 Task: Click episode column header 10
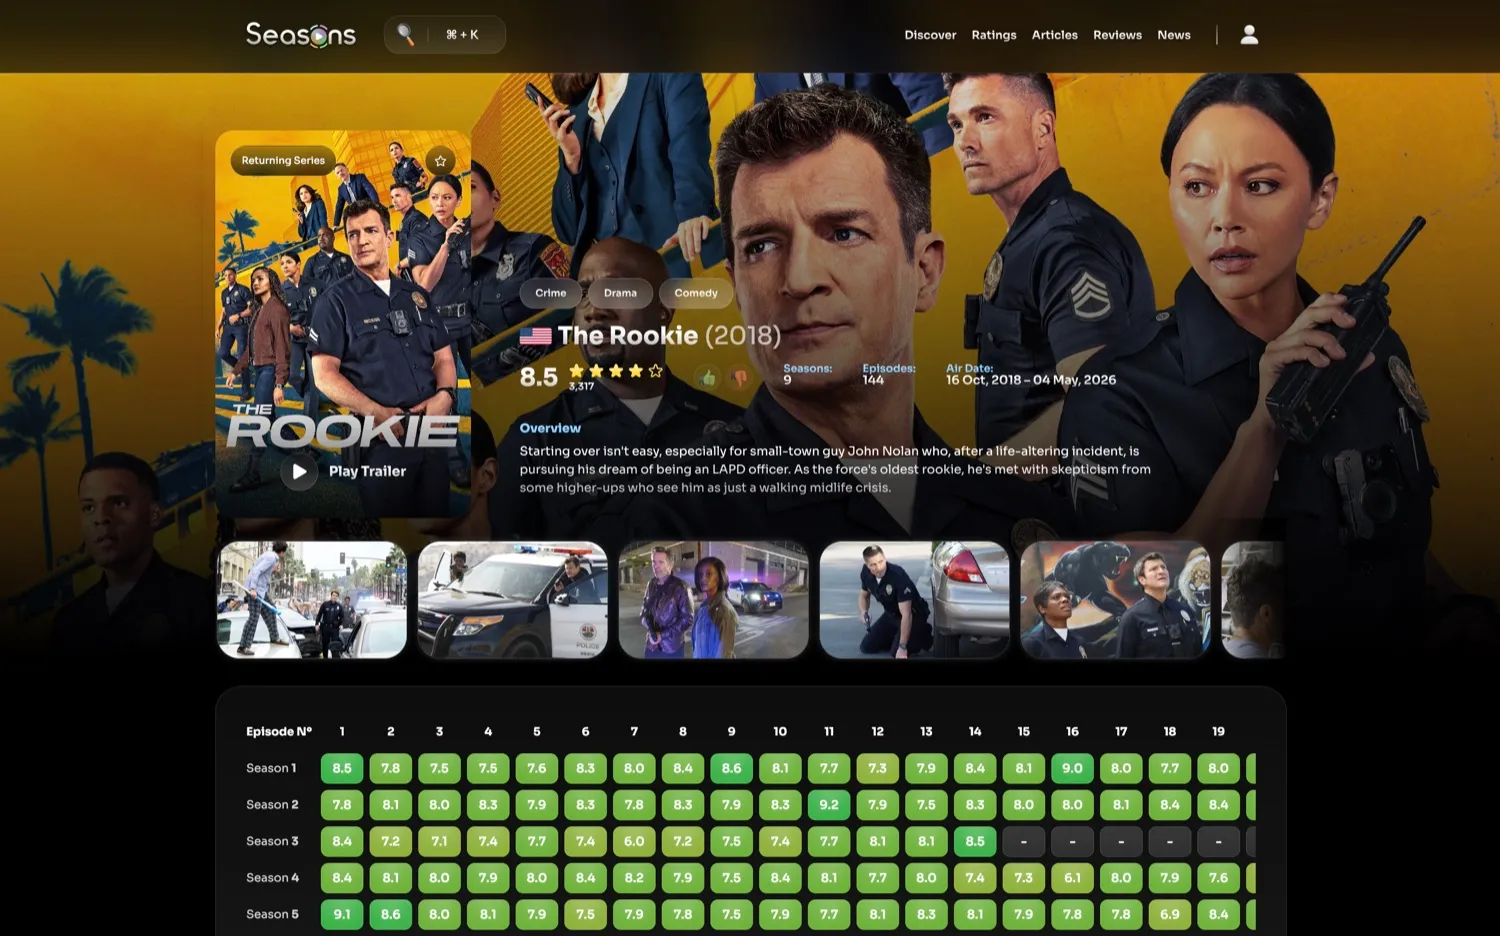pyautogui.click(x=780, y=732)
